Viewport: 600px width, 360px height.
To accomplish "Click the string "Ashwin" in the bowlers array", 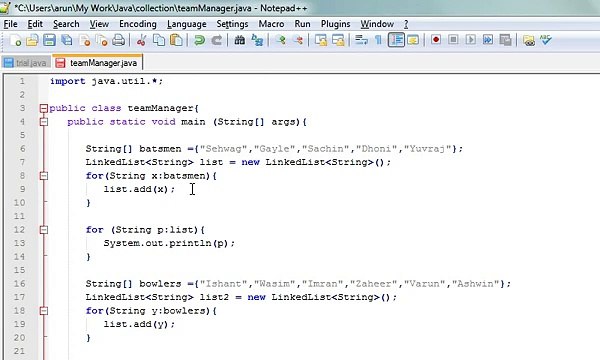I will point(476,284).
